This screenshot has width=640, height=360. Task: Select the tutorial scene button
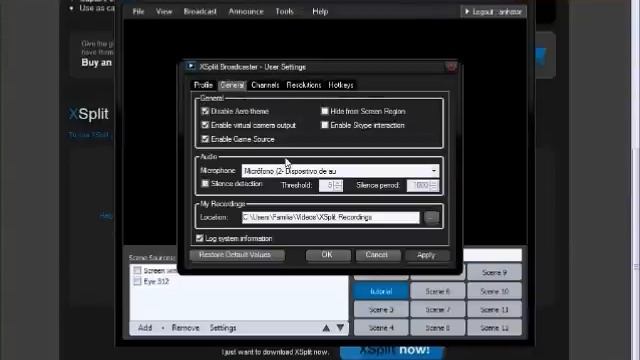tap(381, 291)
